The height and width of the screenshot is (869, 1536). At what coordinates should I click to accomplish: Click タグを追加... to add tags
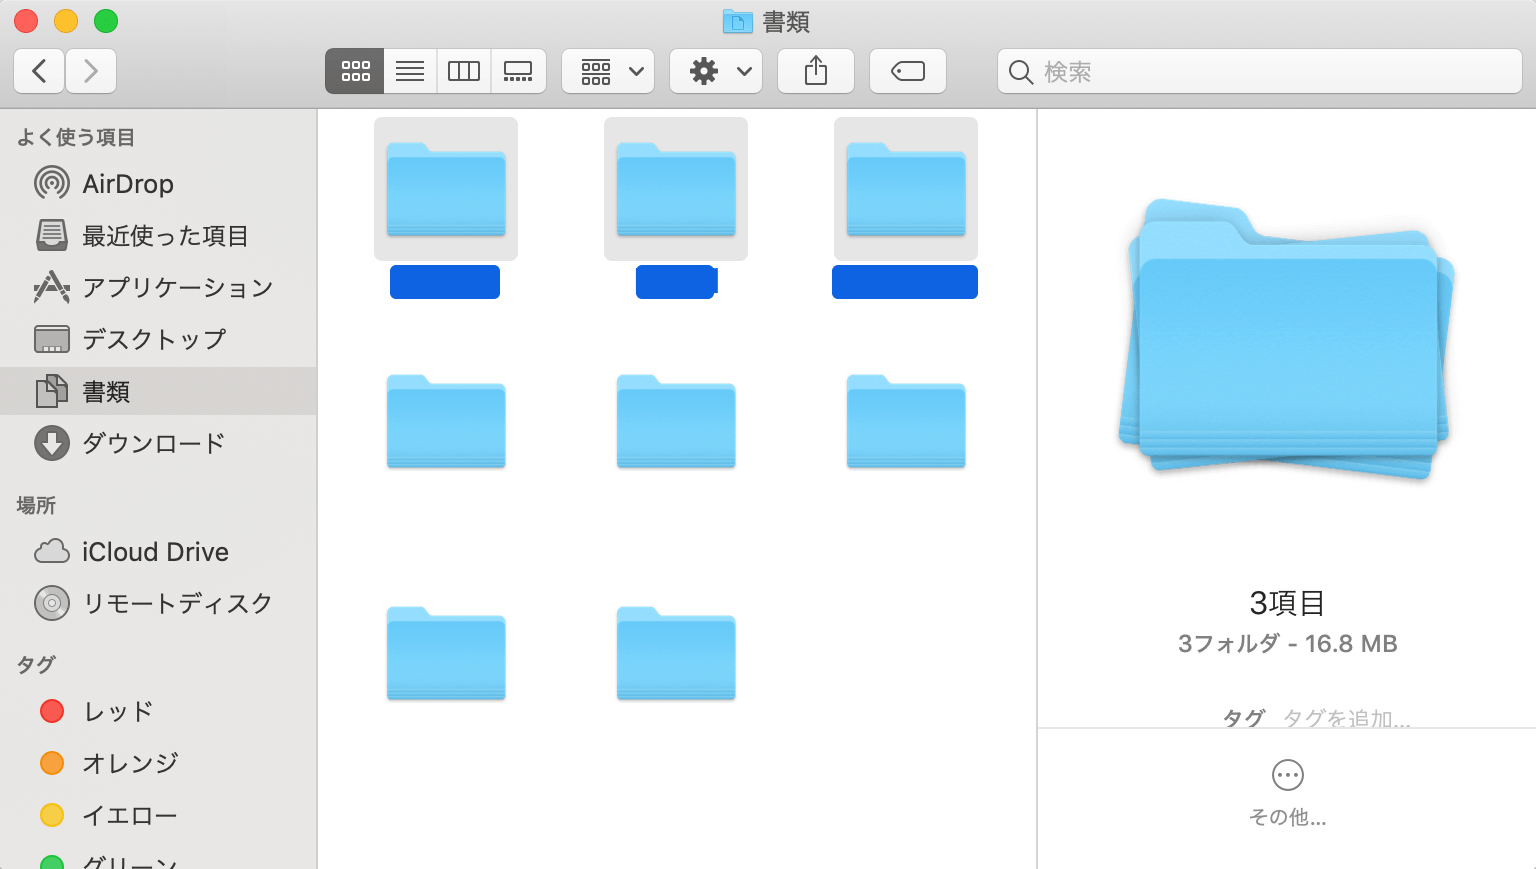1346,718
